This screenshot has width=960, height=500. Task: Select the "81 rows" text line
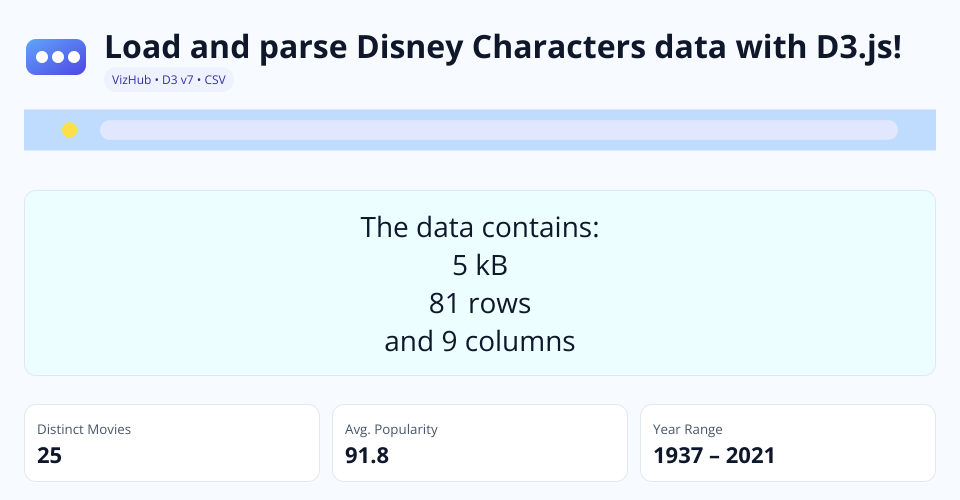click(x=479, y=303)
